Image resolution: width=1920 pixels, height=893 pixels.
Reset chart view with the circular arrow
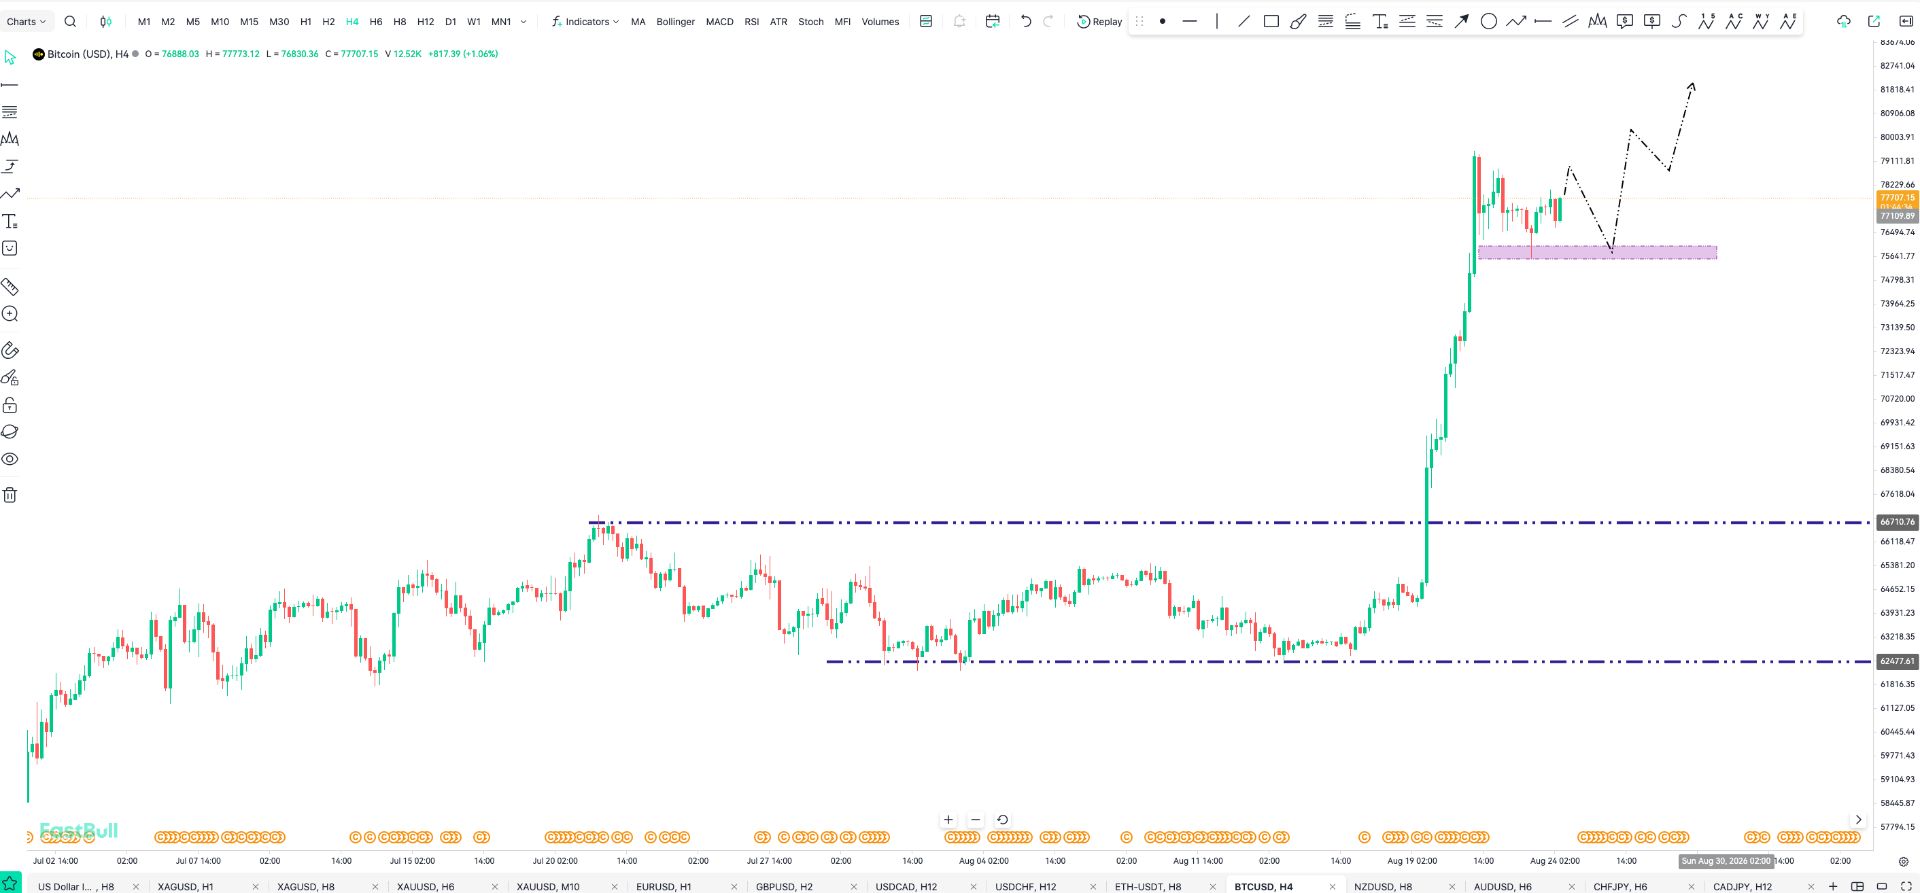click(1002, 820)
